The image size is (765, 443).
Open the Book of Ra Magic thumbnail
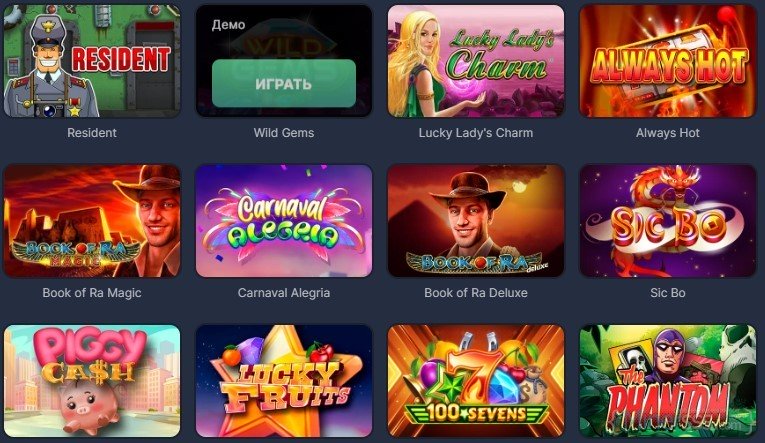click(92, 221)
